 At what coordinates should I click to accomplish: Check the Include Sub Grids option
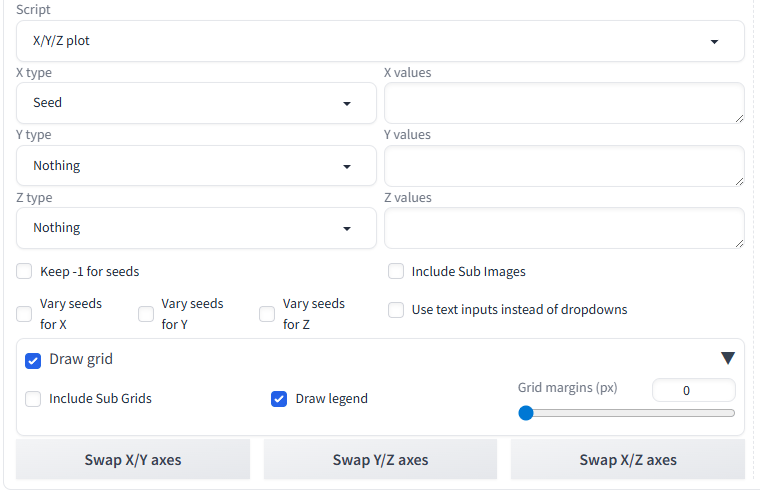pos(33,399)
